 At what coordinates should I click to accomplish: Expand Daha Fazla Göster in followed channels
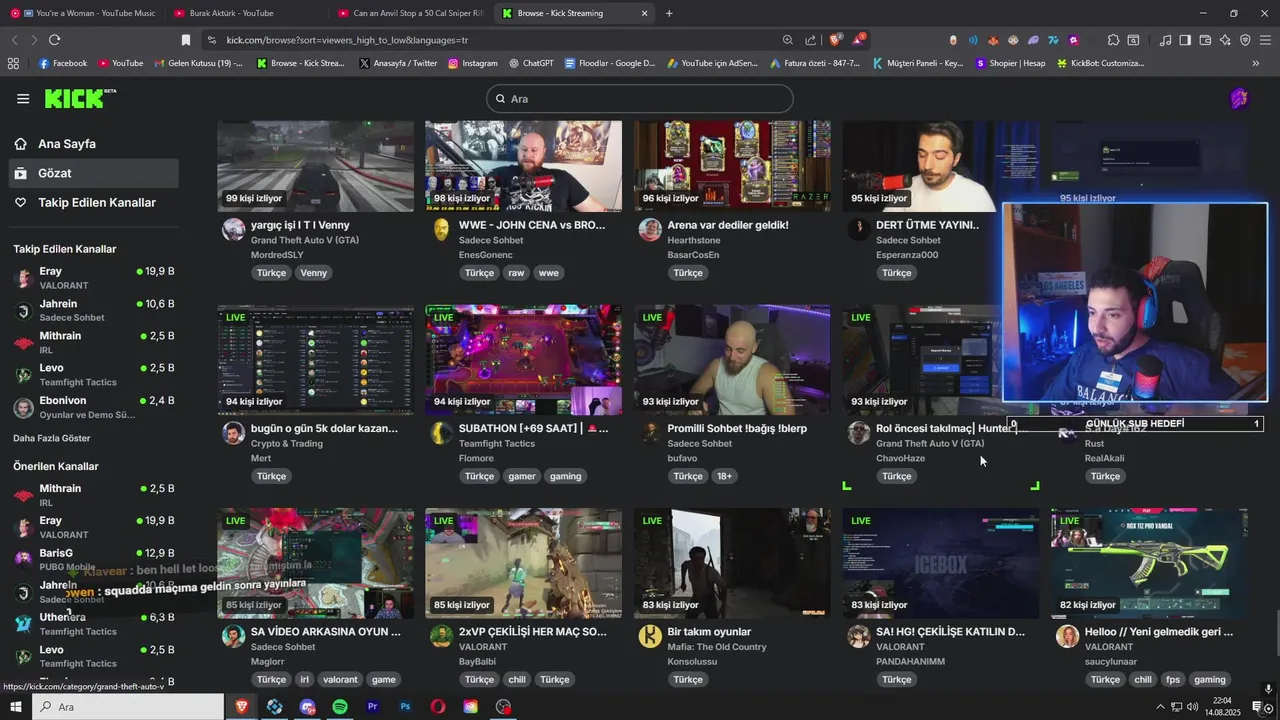pyautogui.click(x=51, y=438)
